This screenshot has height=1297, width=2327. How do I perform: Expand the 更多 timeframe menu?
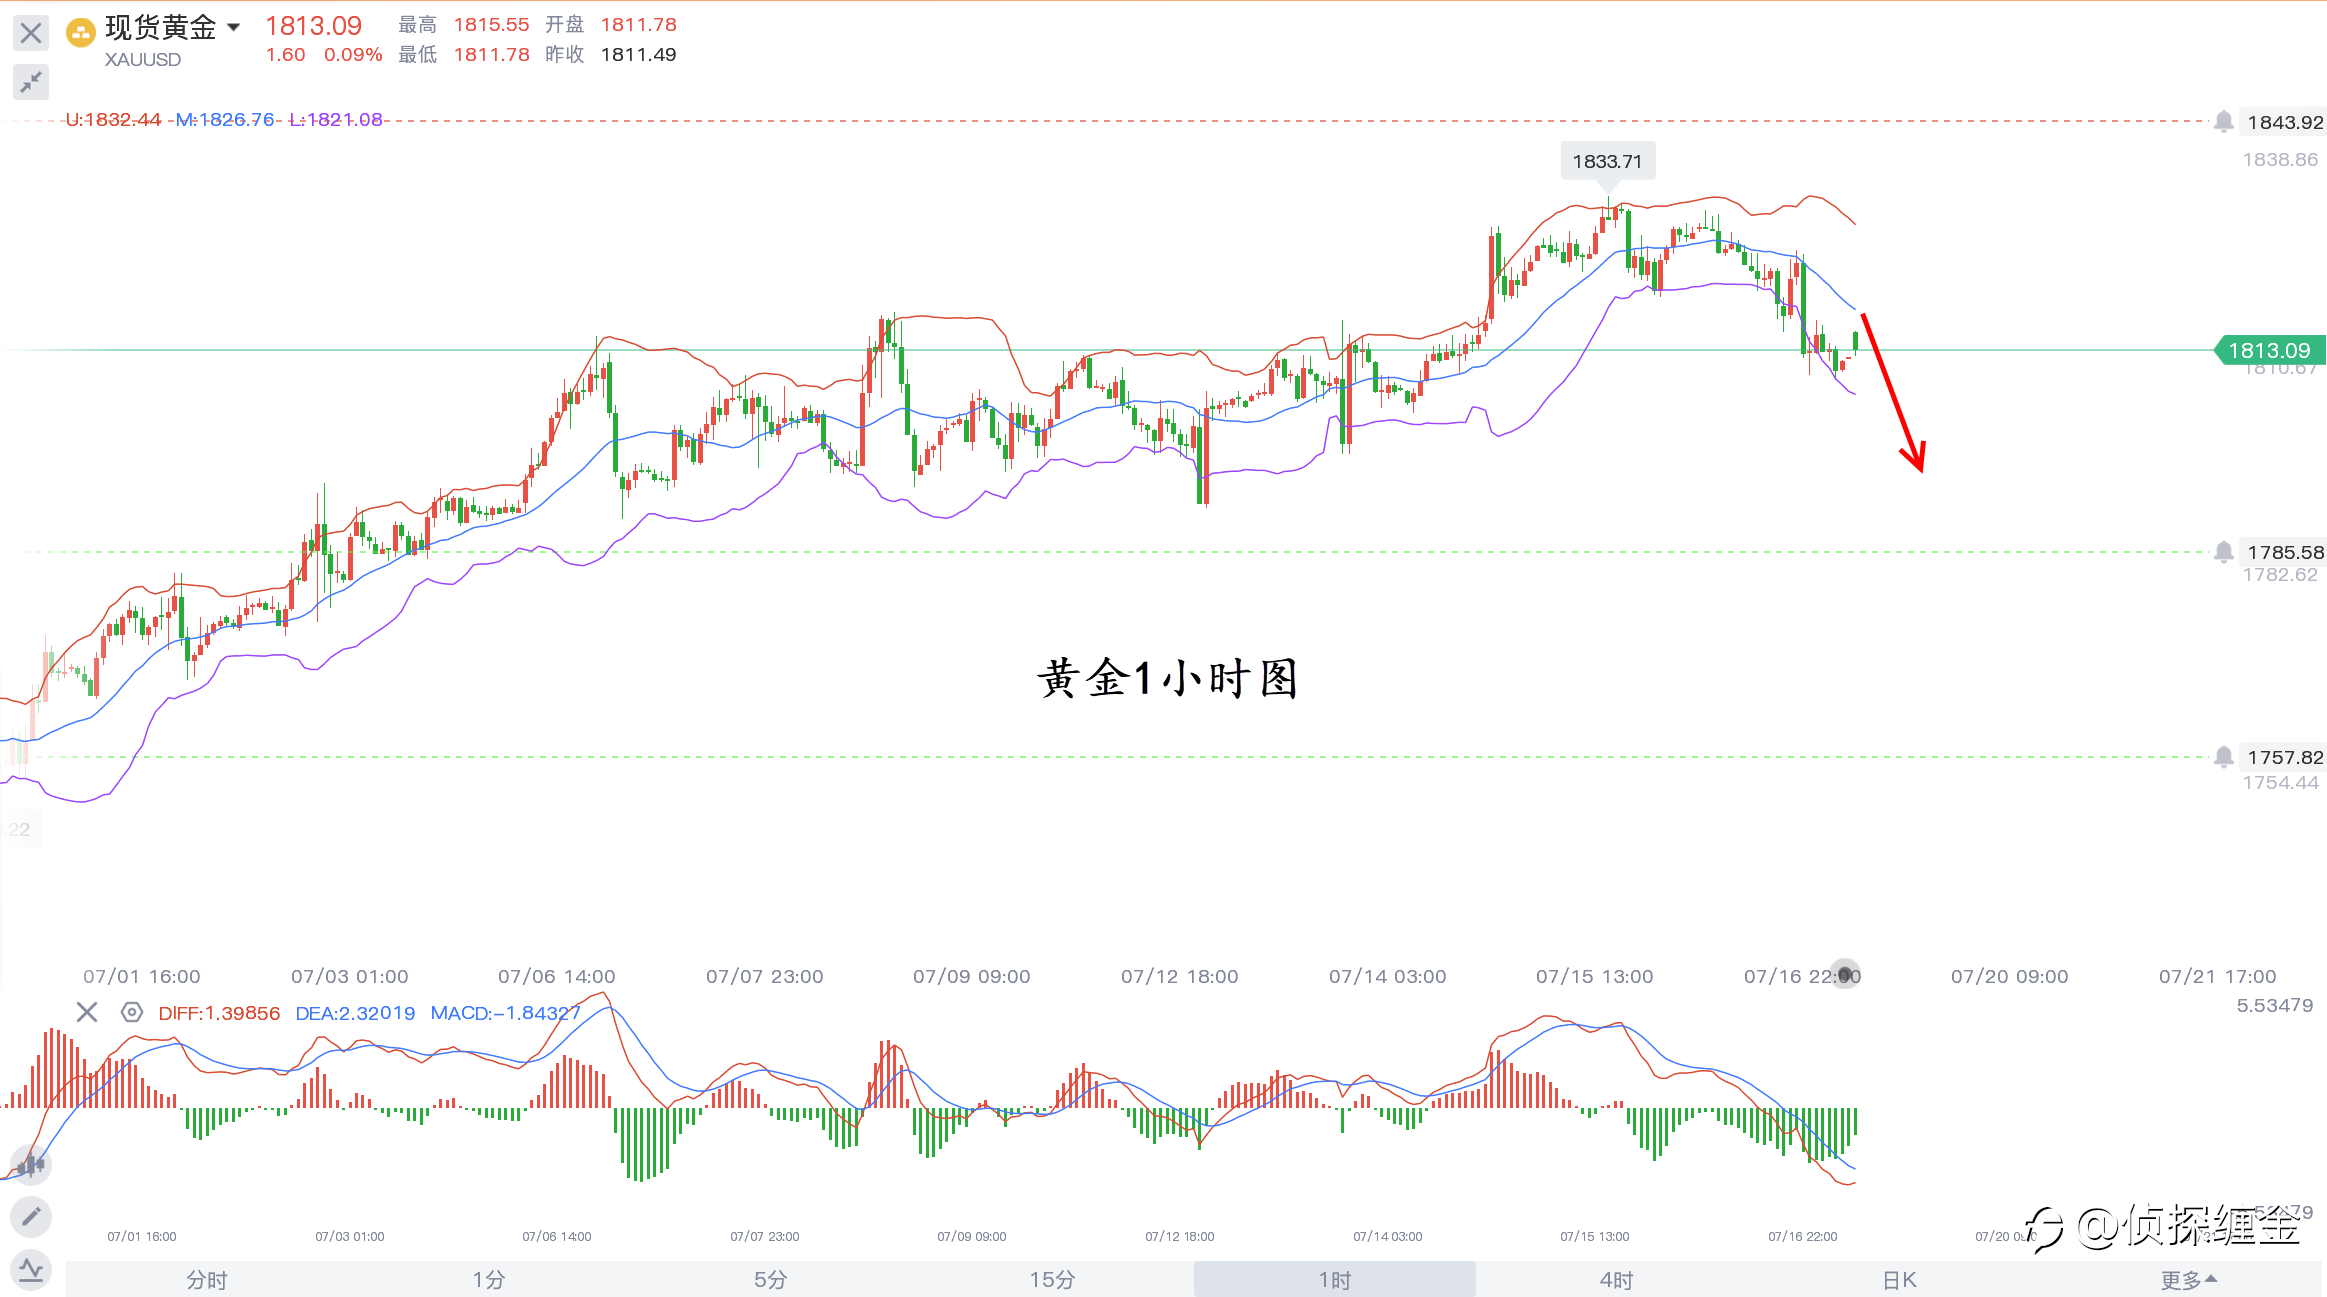[2188, 1279]
